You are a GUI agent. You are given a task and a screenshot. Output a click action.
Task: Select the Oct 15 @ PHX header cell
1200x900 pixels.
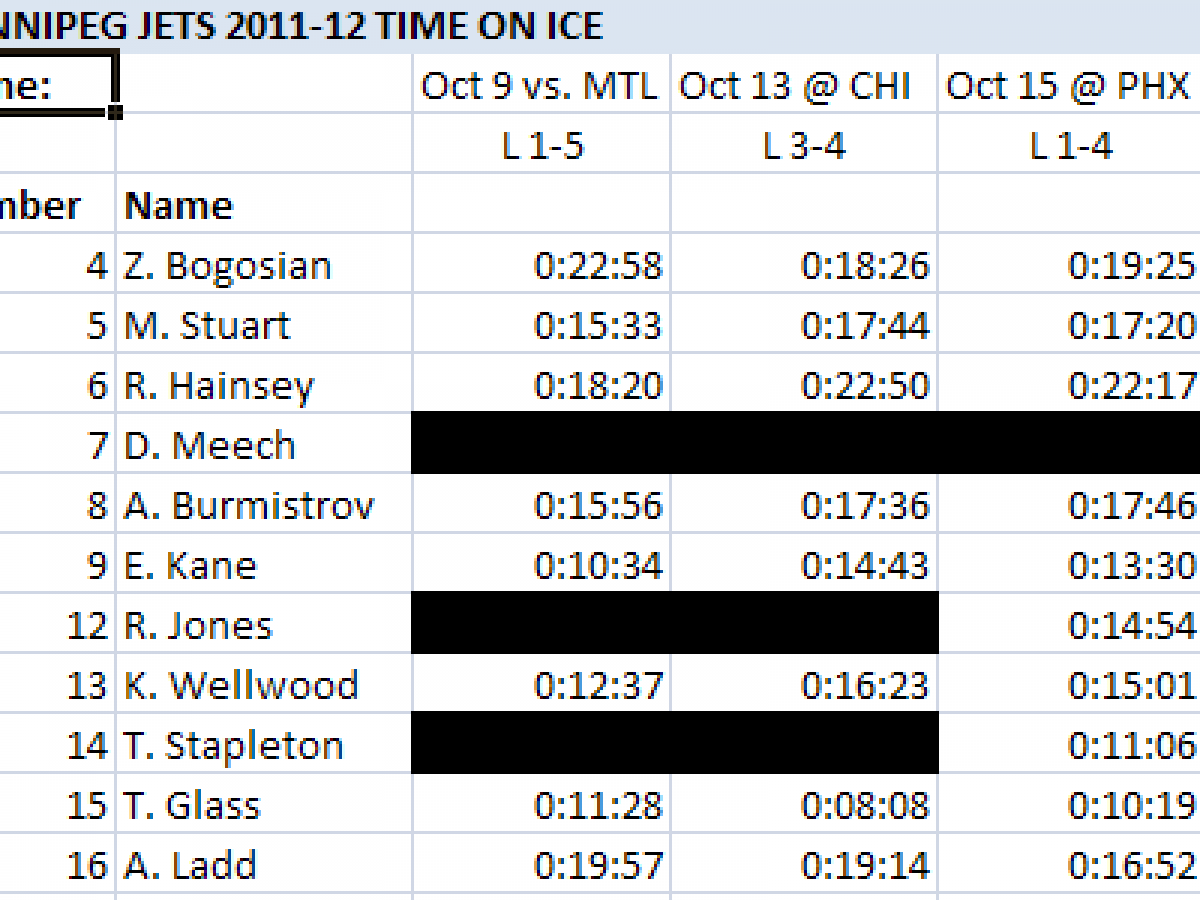(x=1068, y=86)
